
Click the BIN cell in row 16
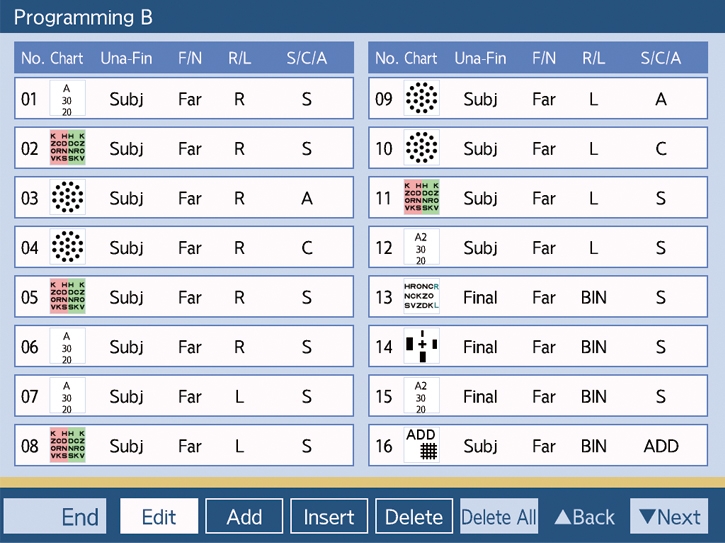pos(594,446)
